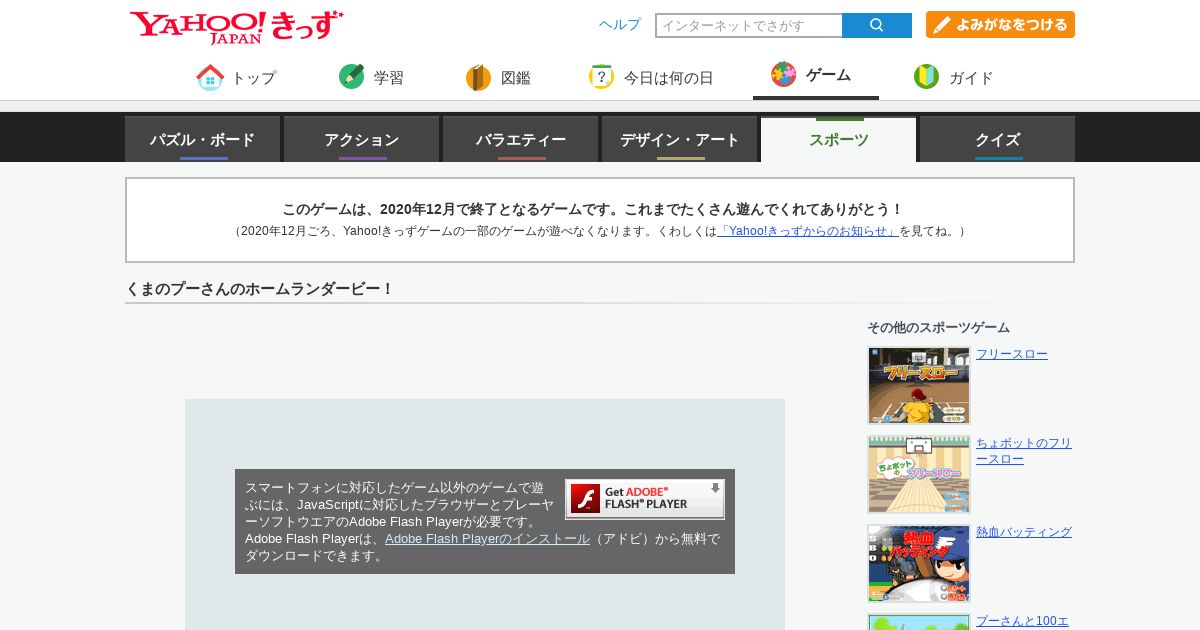Open プーさんと100エ text link

(x=1022, y=621)
